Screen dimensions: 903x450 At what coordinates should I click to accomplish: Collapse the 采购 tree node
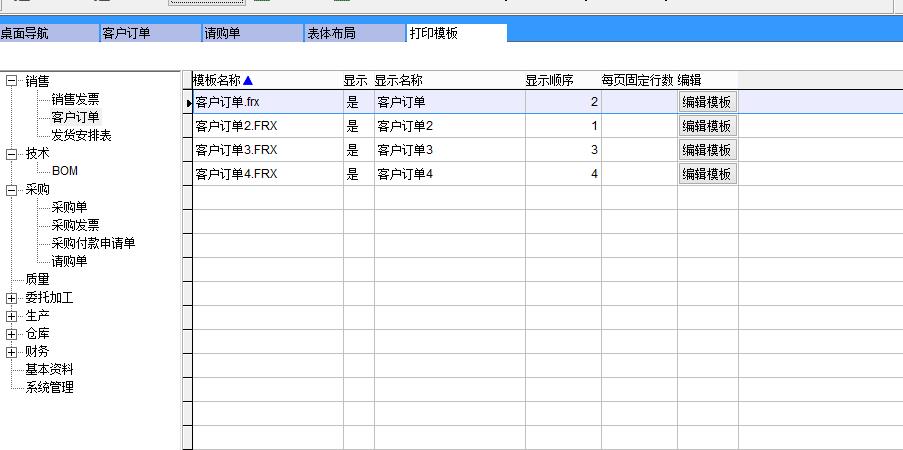11,190
